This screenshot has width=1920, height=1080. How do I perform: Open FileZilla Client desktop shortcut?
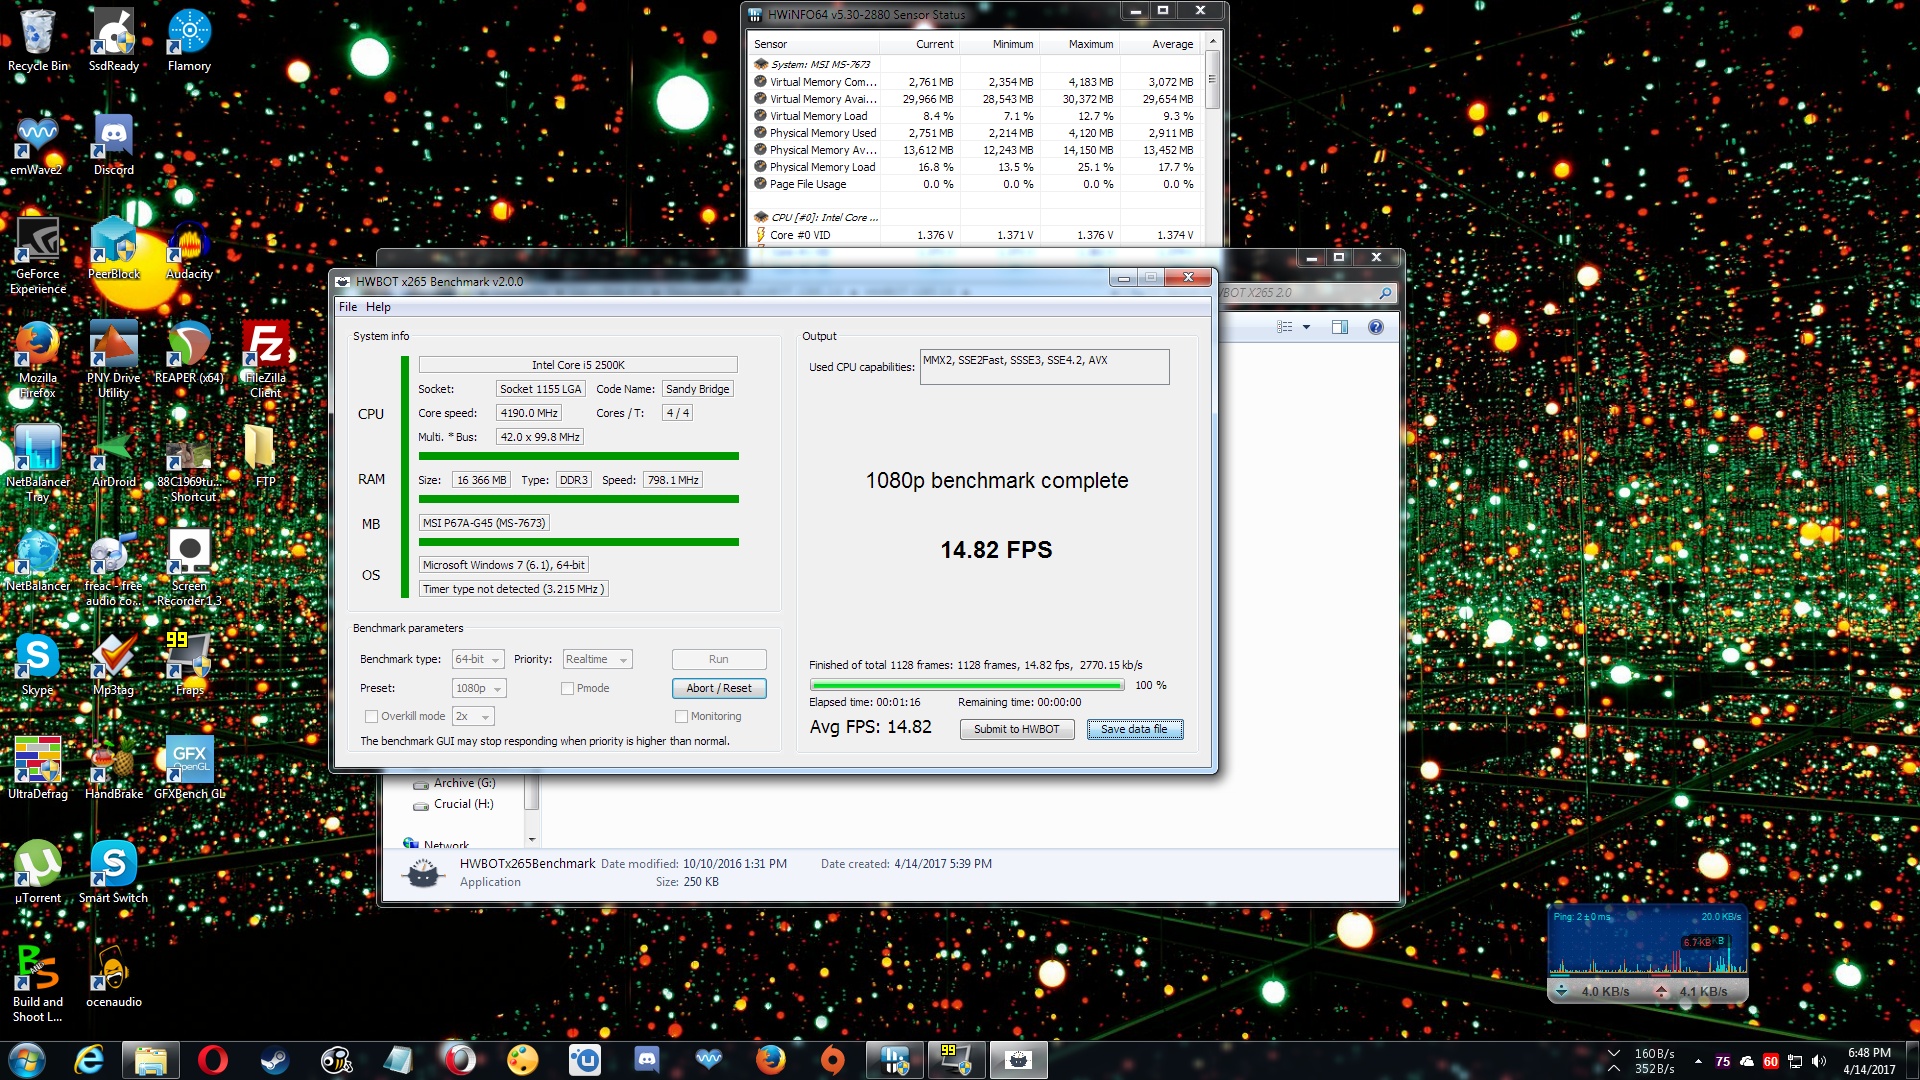pos(266,360)
